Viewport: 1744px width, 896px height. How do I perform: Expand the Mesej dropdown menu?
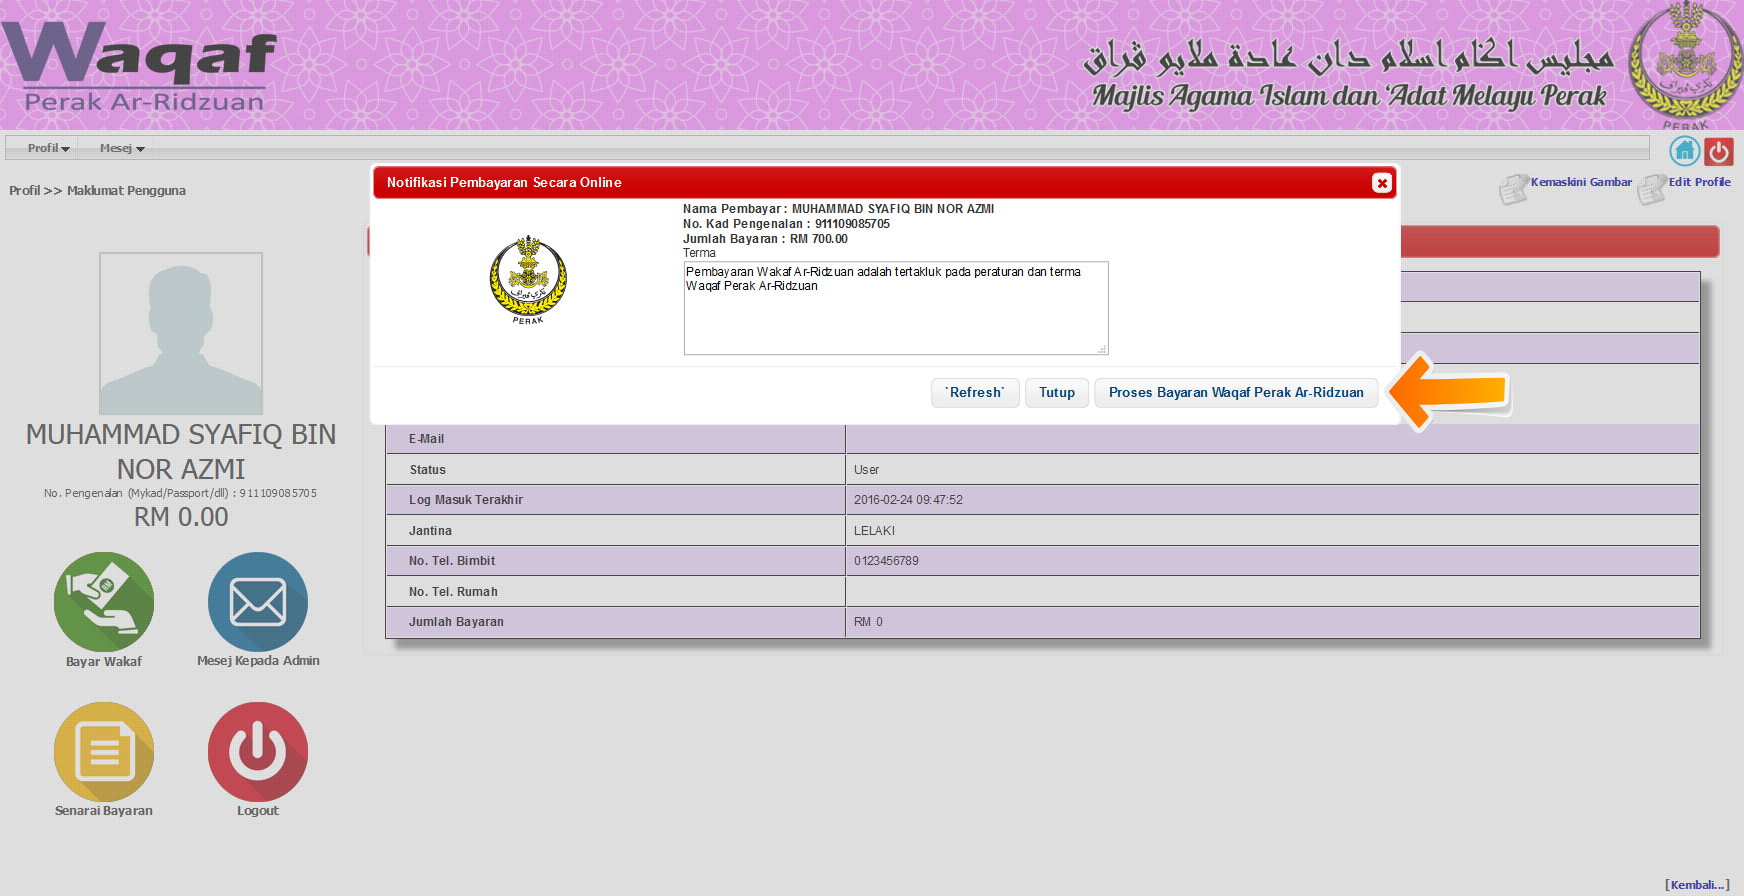coord(122,148)
